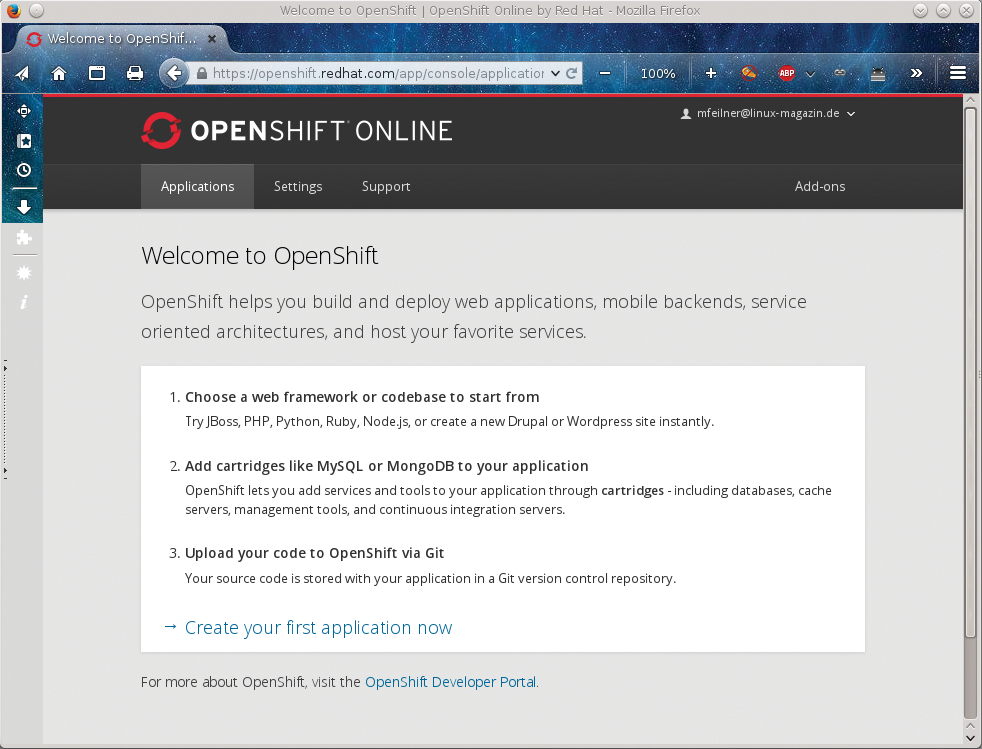Click the Flashblock icon in the toolbar

tap(749, 73)
